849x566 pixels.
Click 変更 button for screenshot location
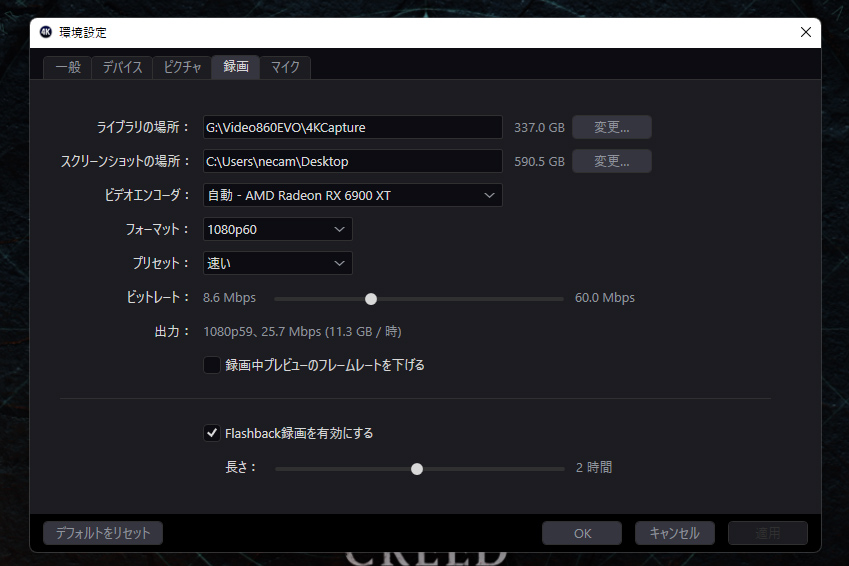[612, 161]
